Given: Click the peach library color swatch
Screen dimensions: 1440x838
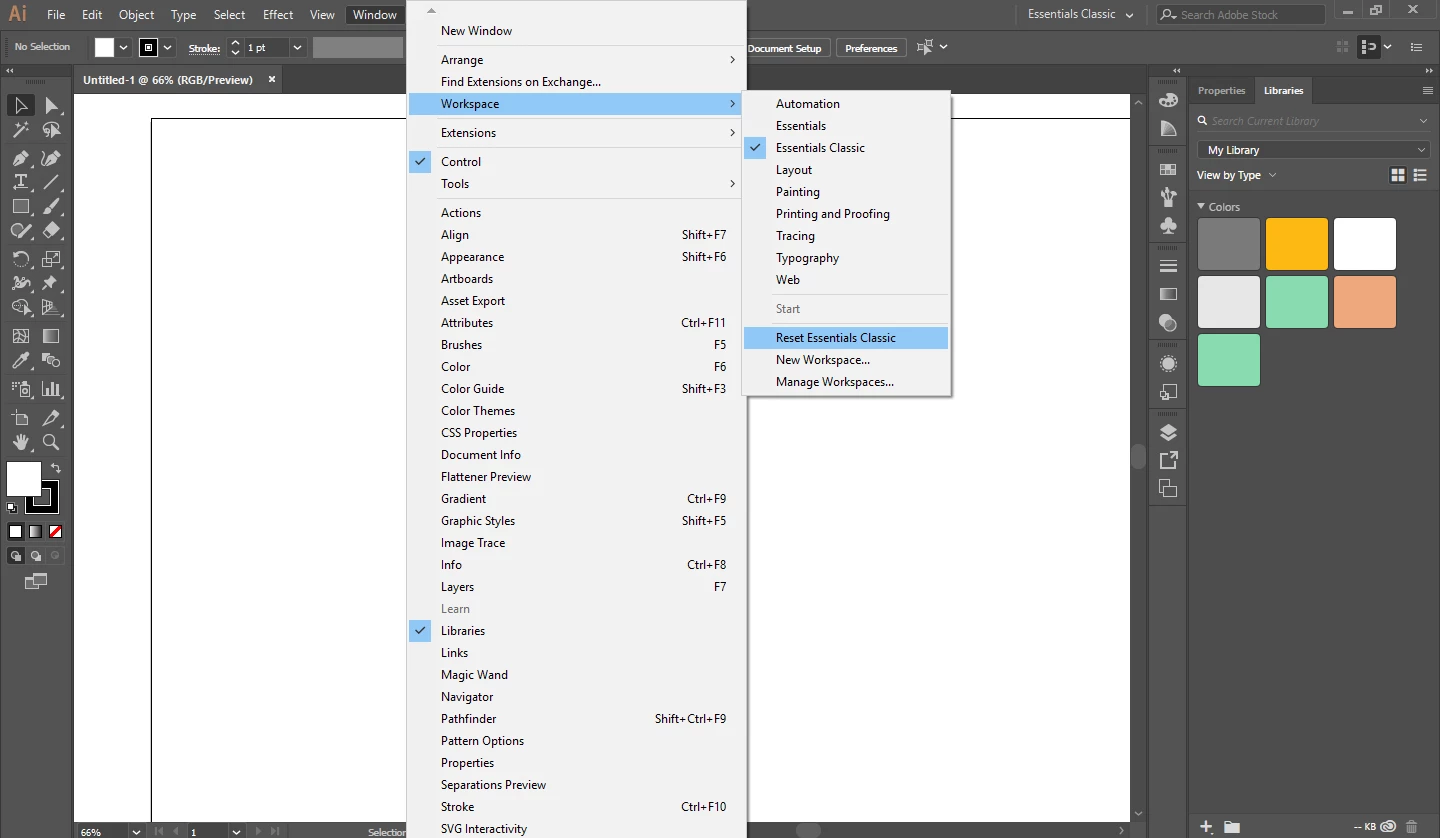Looking at the screenshot, I should tap(1364, 302).
